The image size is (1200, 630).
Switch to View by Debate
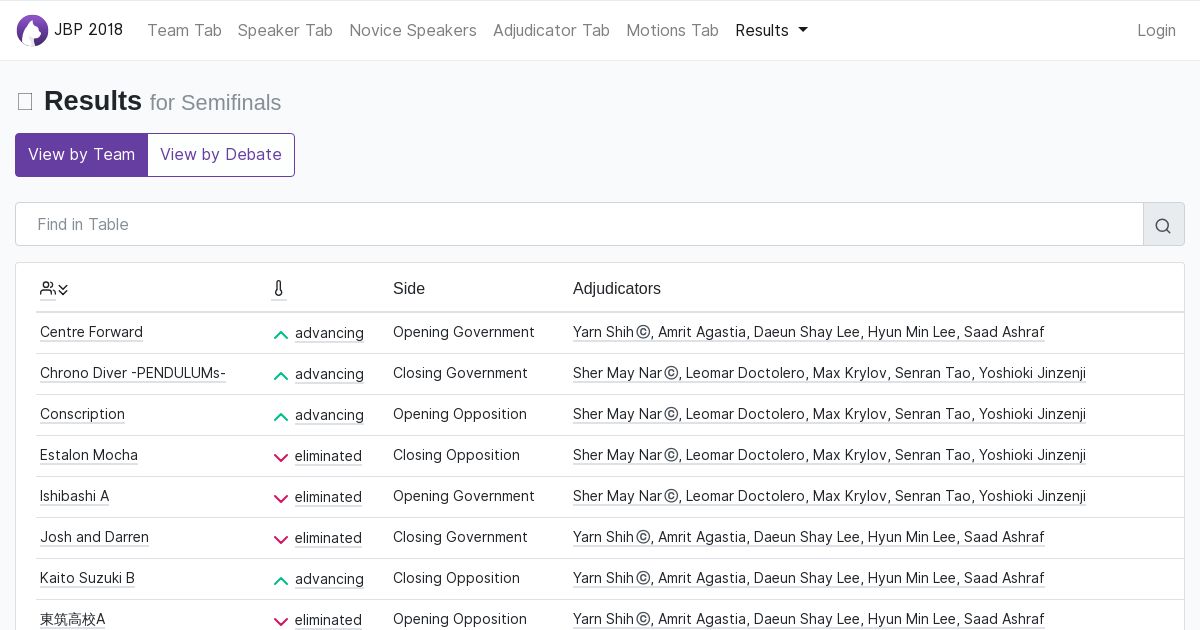[x=221, y=155]
